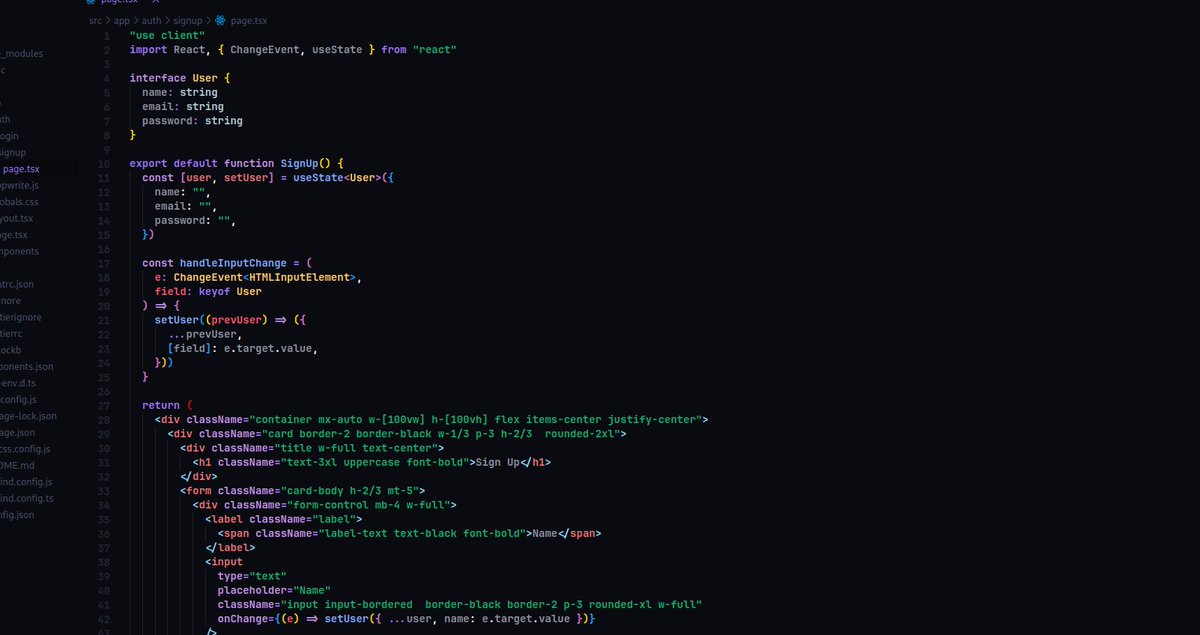Click line number 17 in the gutter

point(105,263)
